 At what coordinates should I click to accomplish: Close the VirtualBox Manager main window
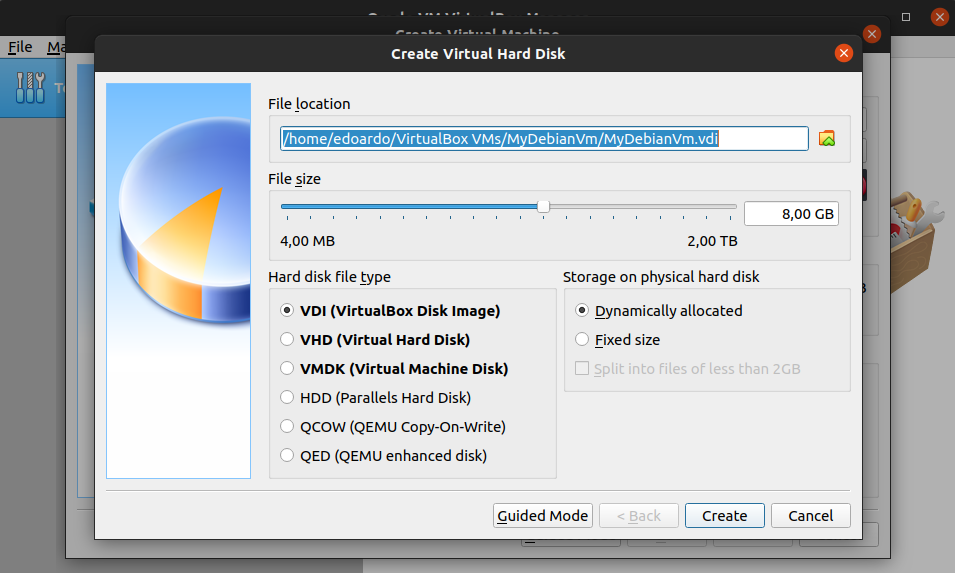pyautogui.click(x=940, y=17)
